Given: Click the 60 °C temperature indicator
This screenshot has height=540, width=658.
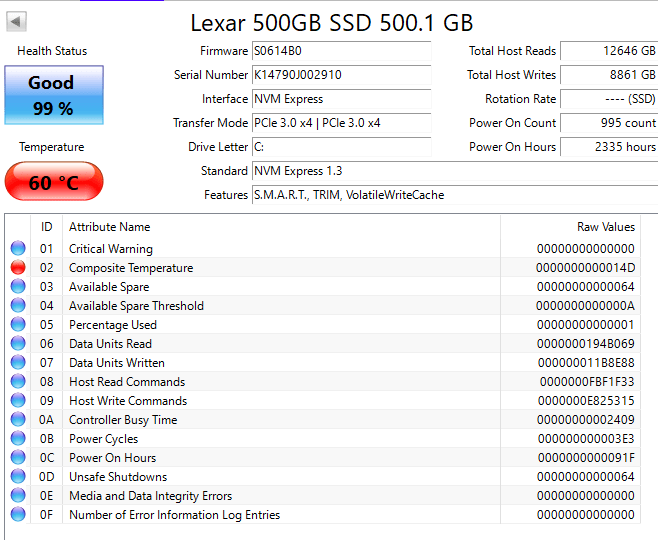Looking at the screenshot, I should pos(54,181).
